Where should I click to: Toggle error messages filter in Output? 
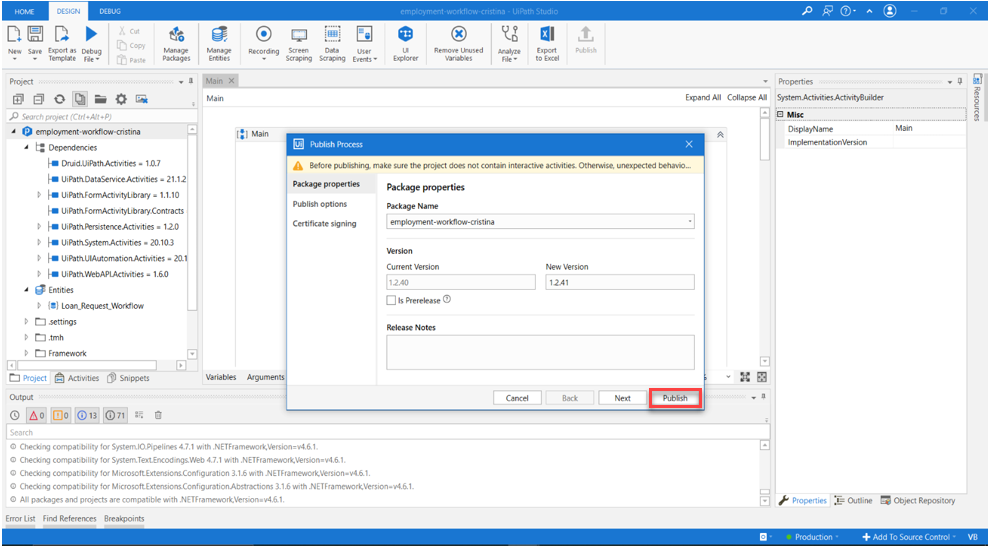point(37,415)
